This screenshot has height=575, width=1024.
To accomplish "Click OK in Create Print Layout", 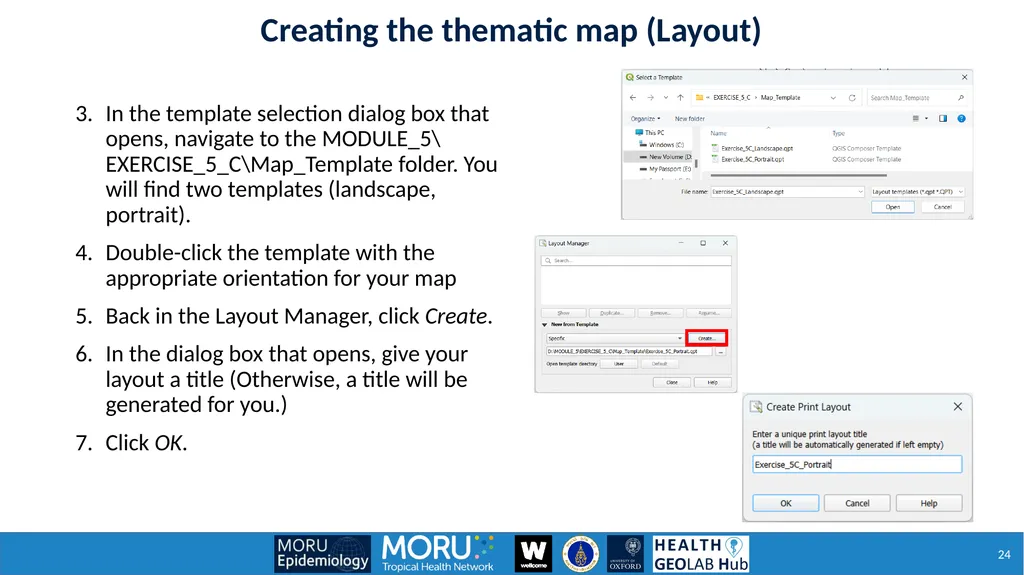I will click(786, 503).
